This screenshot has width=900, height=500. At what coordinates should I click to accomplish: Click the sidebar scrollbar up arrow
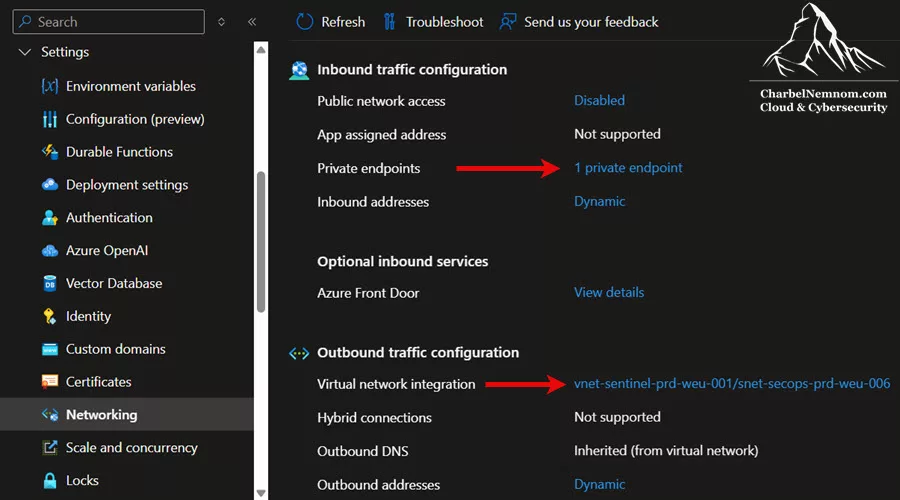[x=261, y=49]
